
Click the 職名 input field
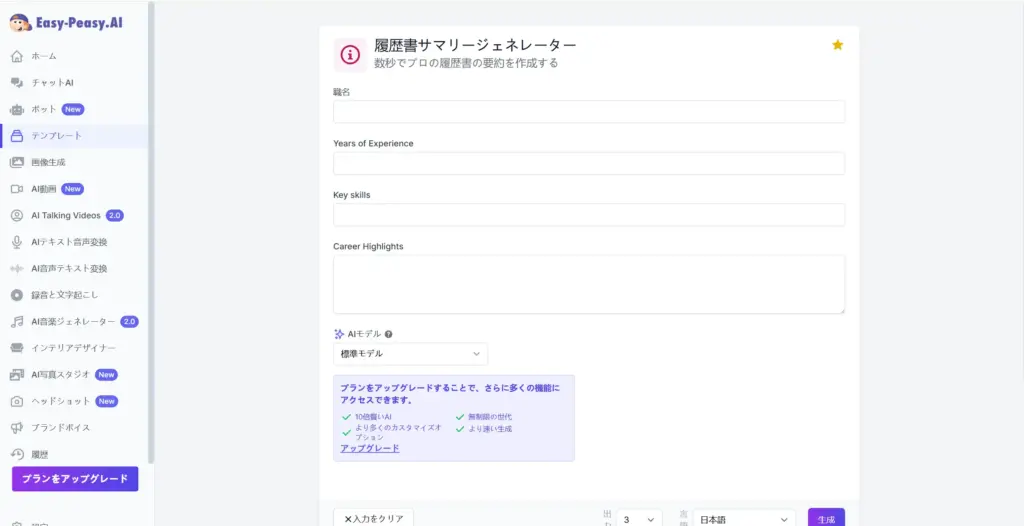[588, 111]
